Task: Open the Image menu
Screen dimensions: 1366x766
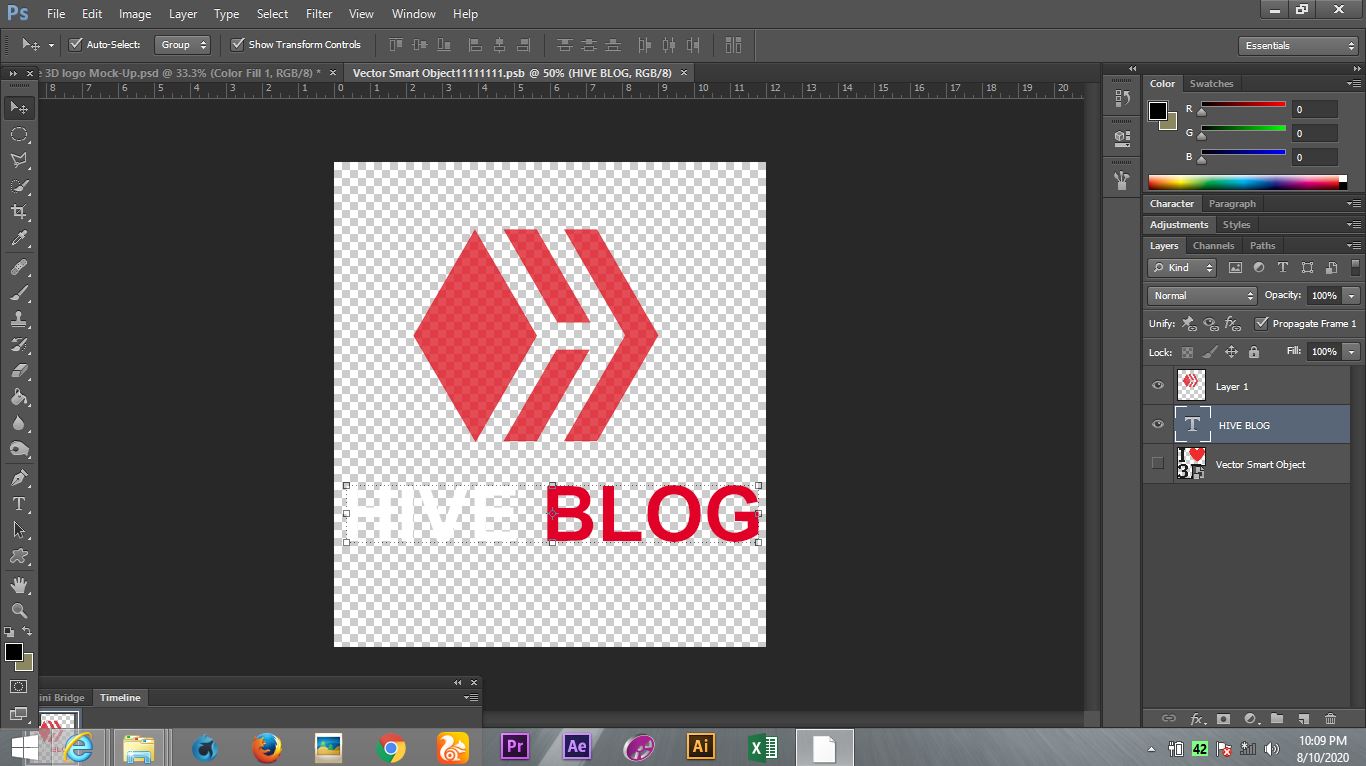Action: pyautogui.click(x=135, y=14)
